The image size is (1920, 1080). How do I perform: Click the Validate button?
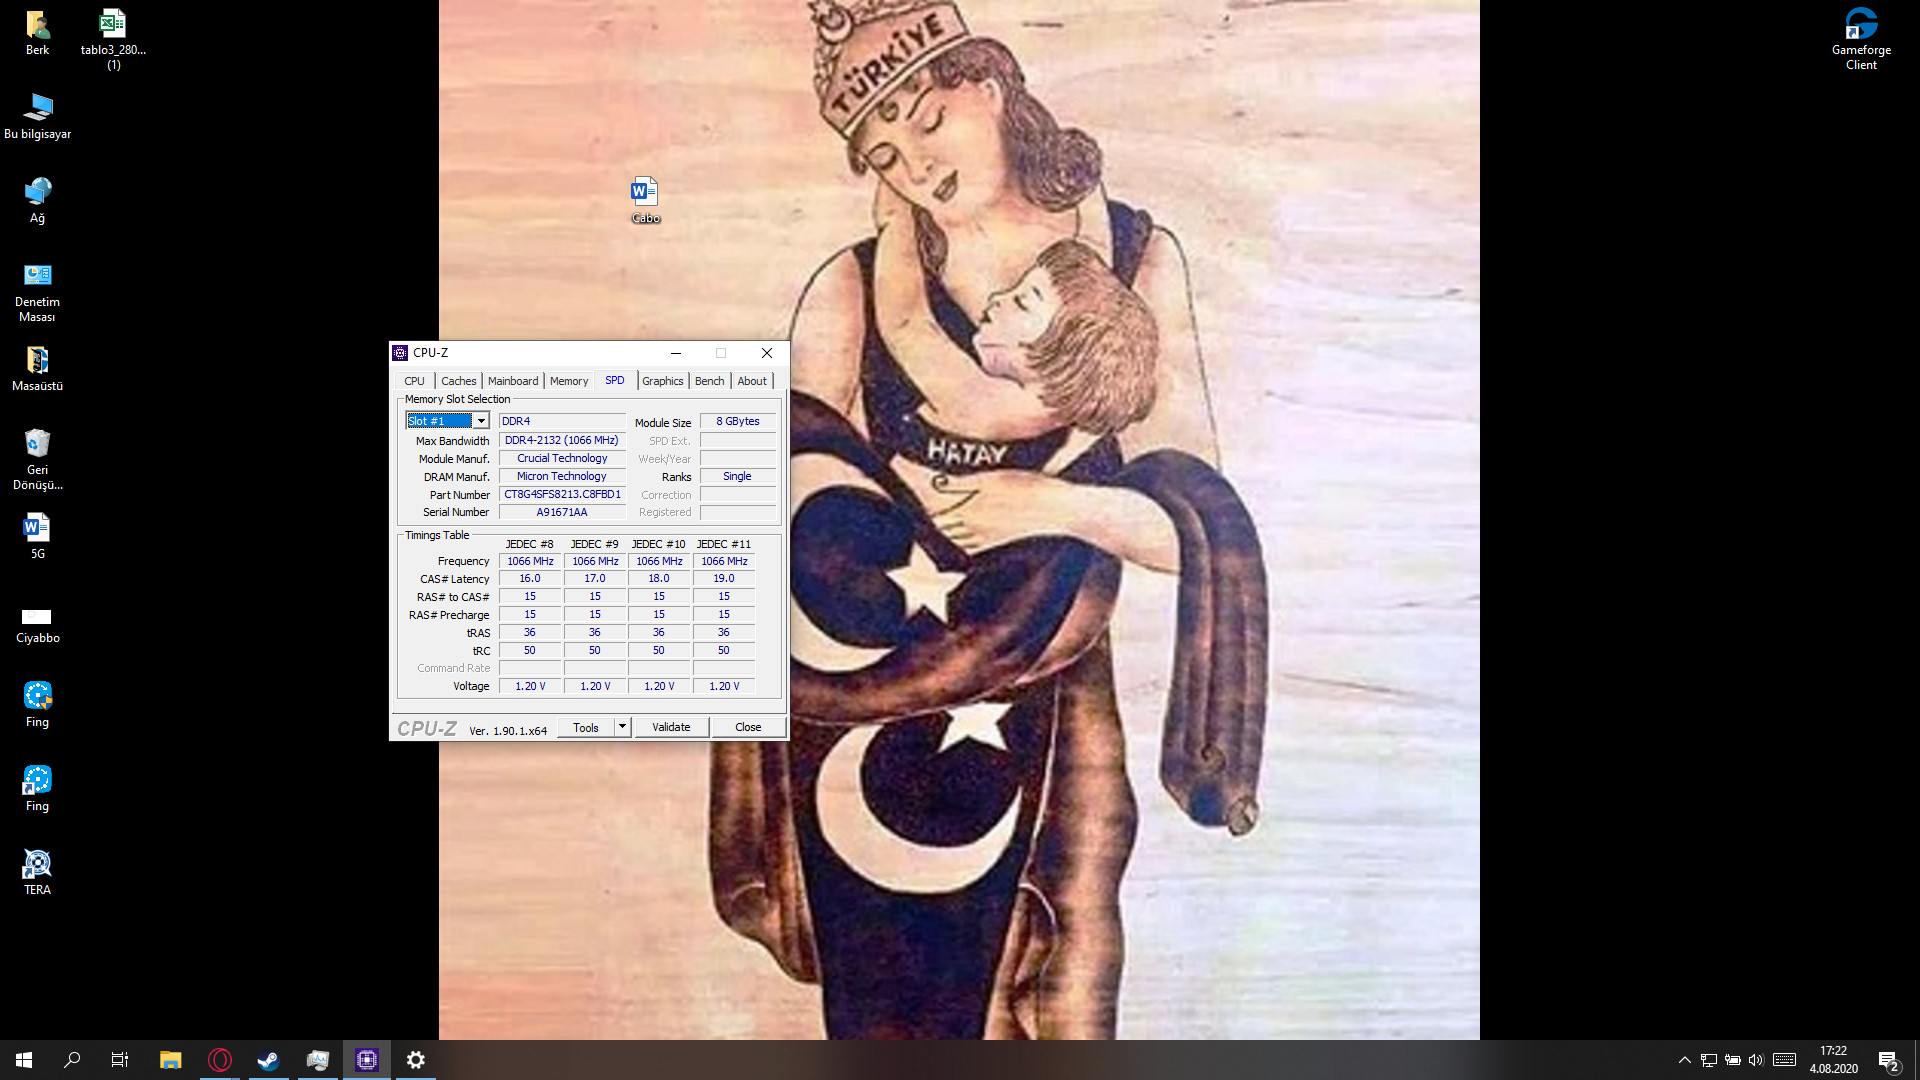(x=671, y=727)
